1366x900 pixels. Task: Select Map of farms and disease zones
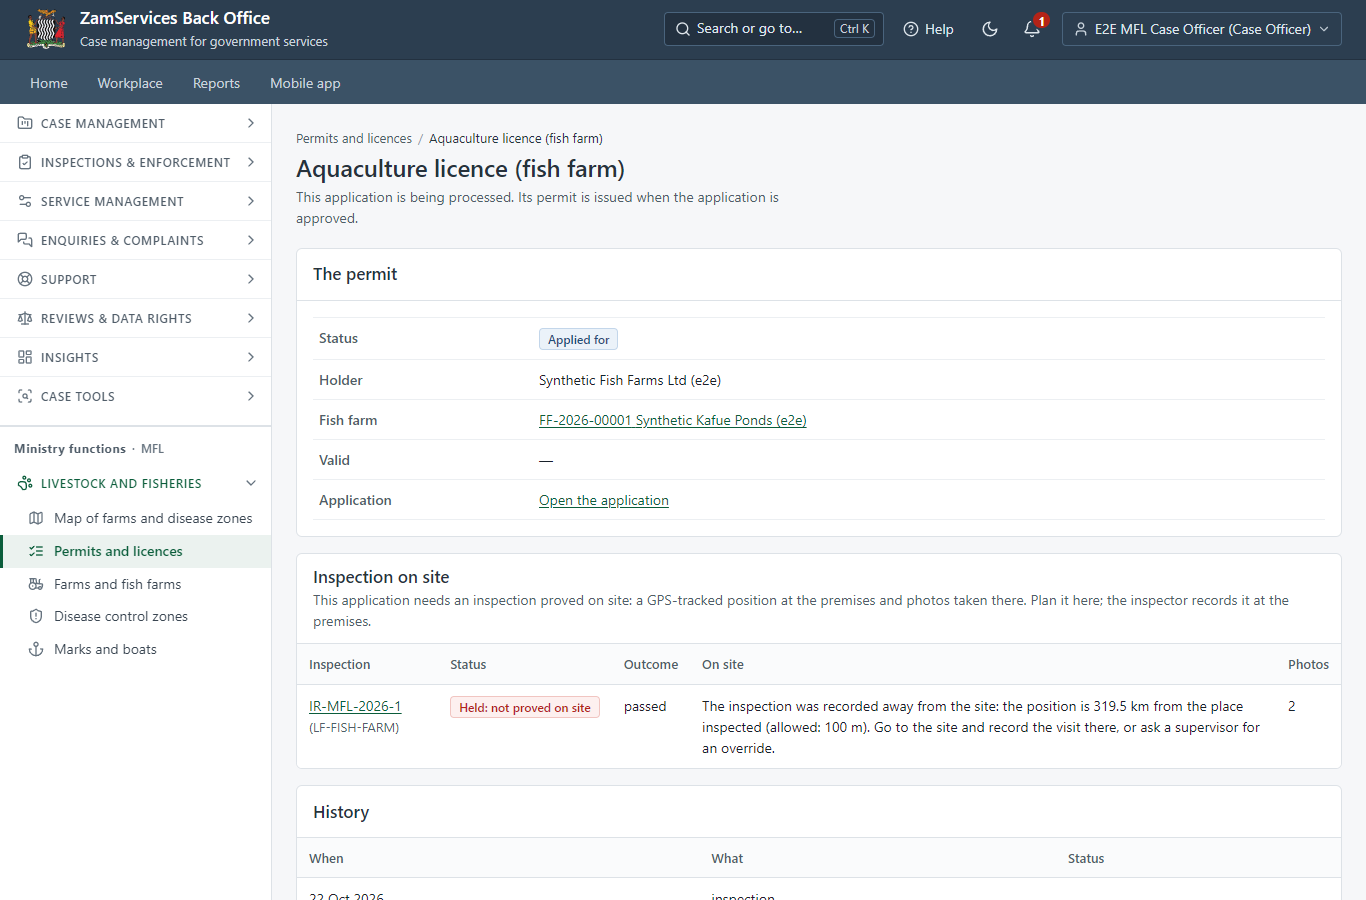click(153, 518)
